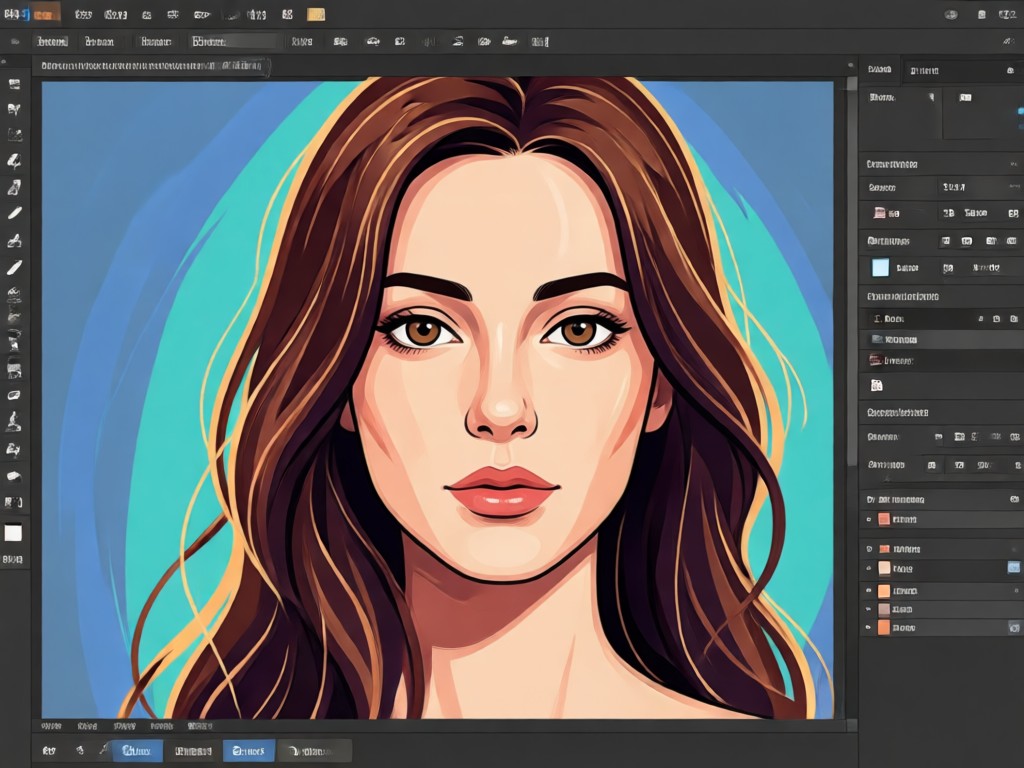The height and width of the screenshot is (768, 1024).
Task: Click the vertical scrollbar beside the canvas
Action: (x=851, y=271)
